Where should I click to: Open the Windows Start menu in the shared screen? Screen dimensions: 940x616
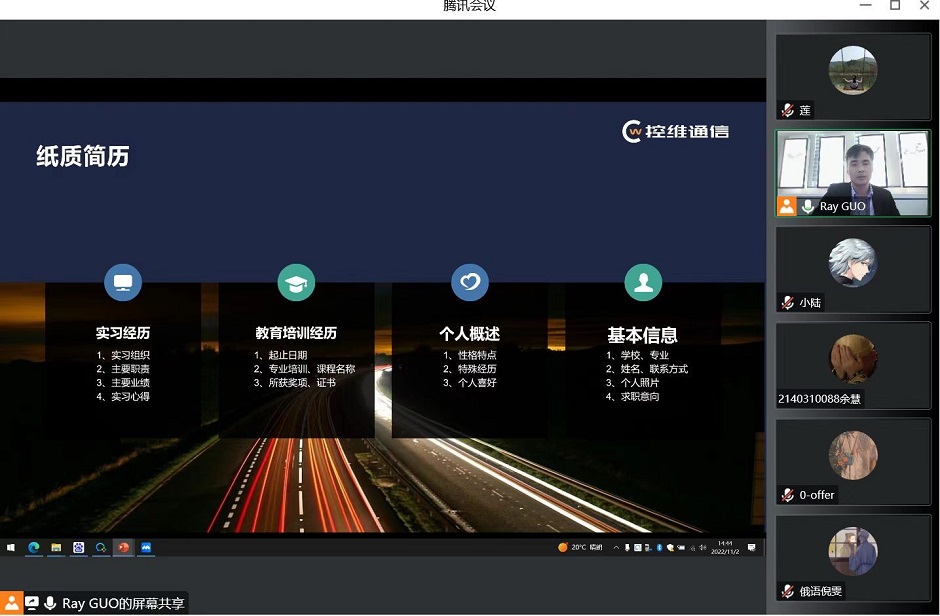coord(12,547)
